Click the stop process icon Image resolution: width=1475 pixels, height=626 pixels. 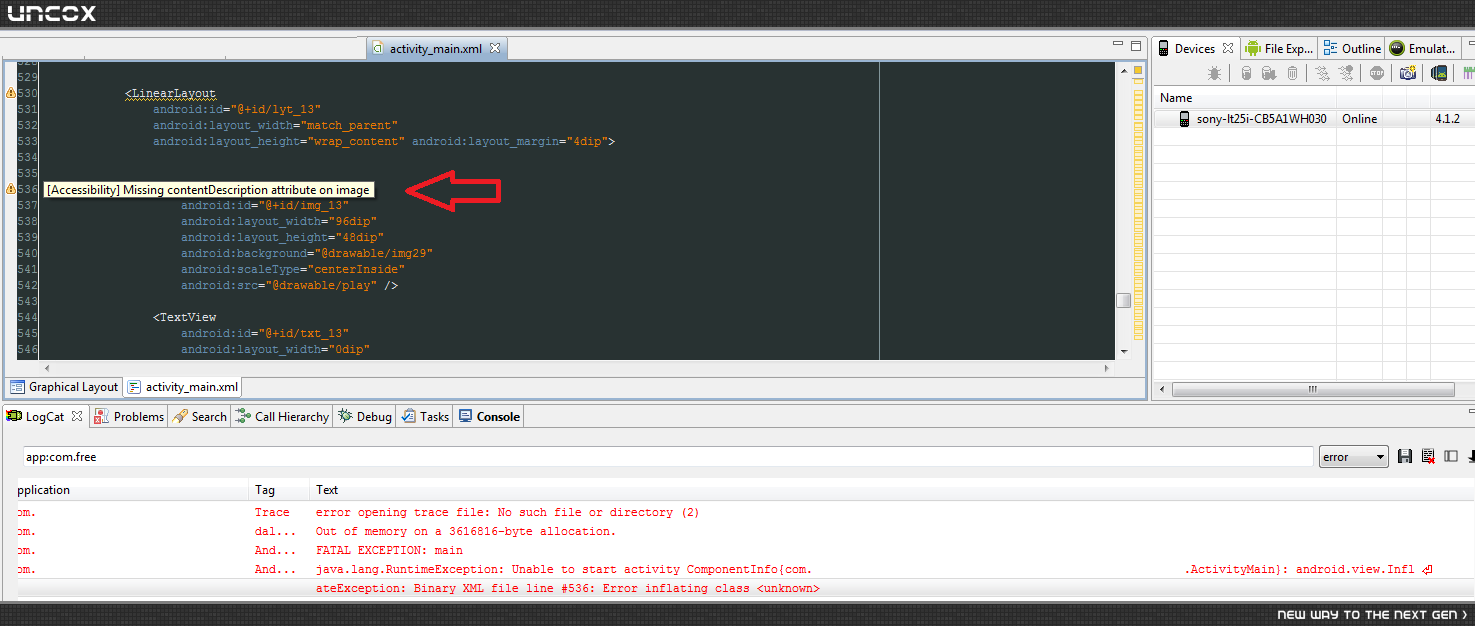tap(1377, 73)
